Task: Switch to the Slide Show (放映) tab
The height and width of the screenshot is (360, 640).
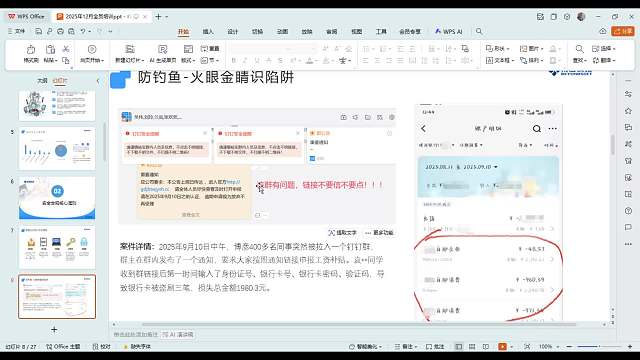Action: tap(307, 31)
